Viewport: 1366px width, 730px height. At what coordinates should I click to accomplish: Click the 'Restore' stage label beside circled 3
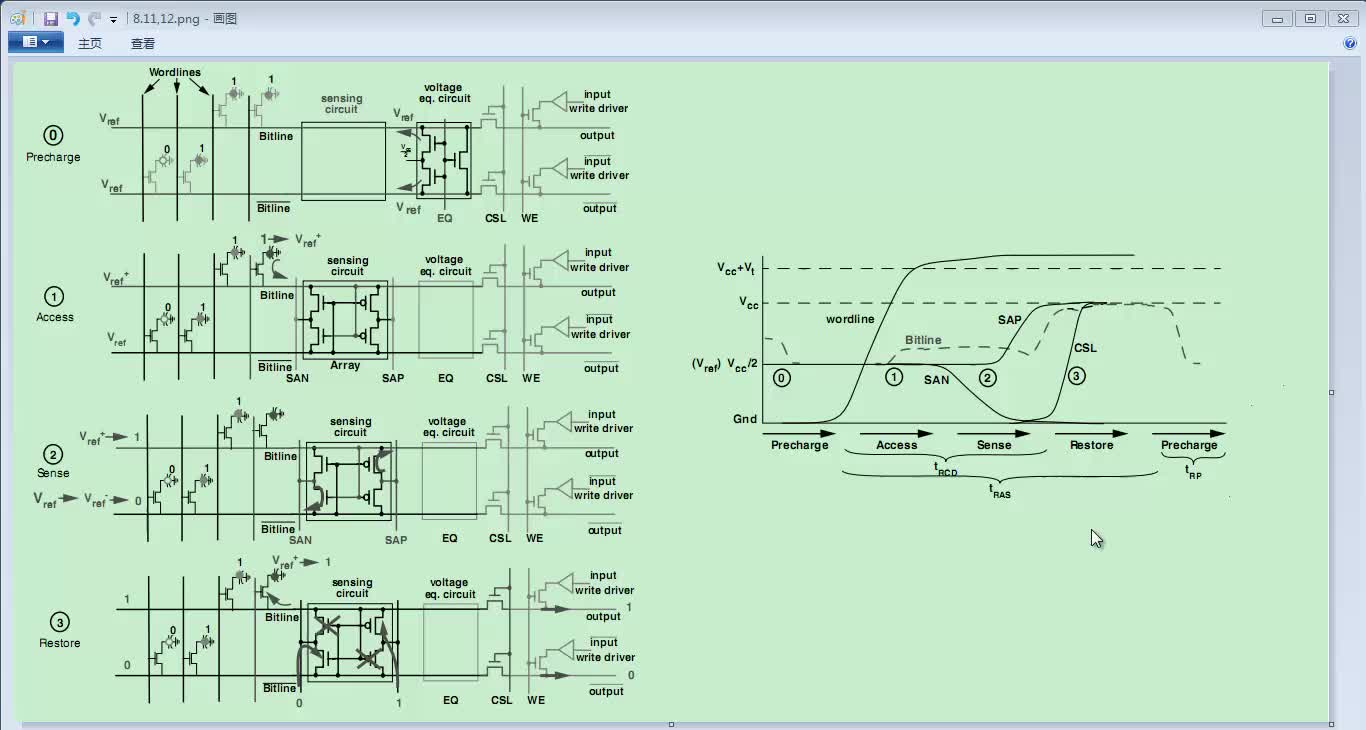(60, 643)
